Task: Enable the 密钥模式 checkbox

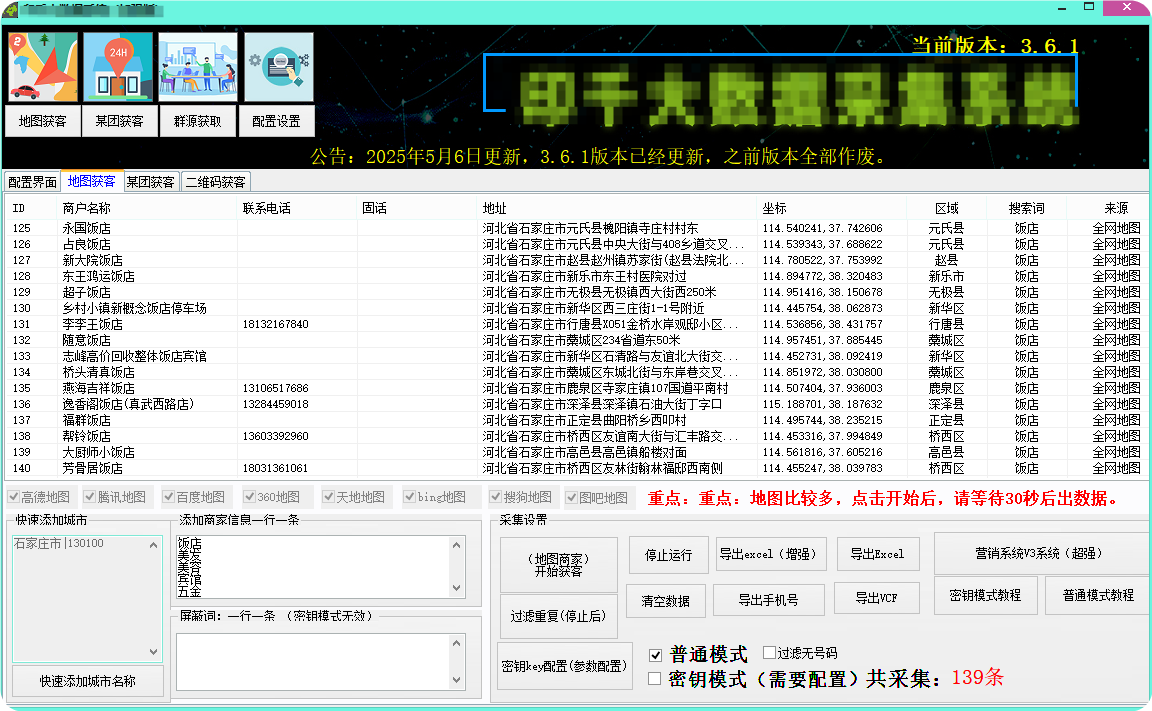Action: (655, 679)
